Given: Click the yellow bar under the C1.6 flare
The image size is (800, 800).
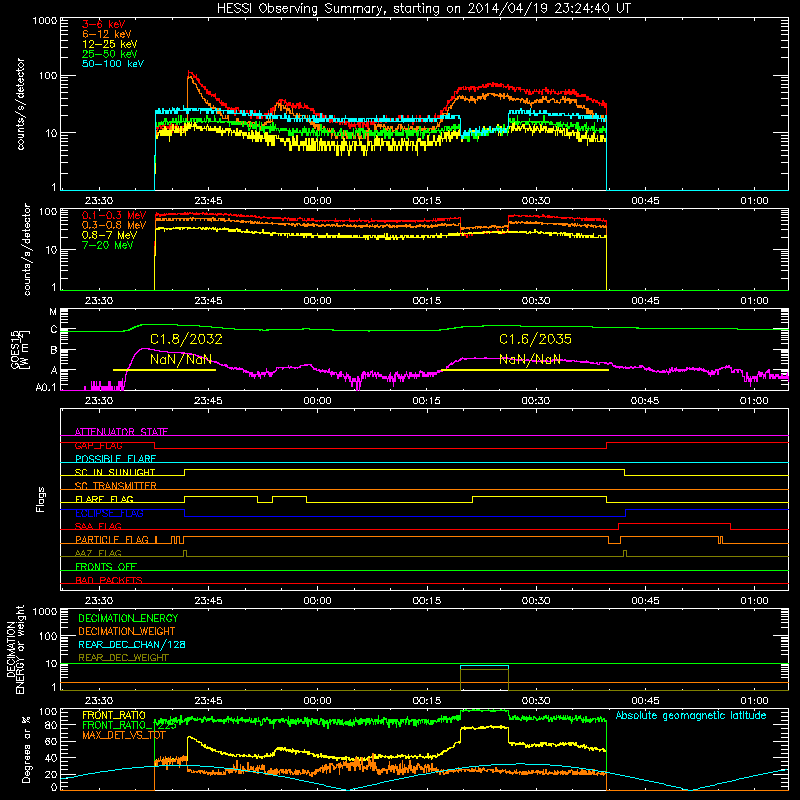Looking at the screenshot, I should (x=525, y=370).
